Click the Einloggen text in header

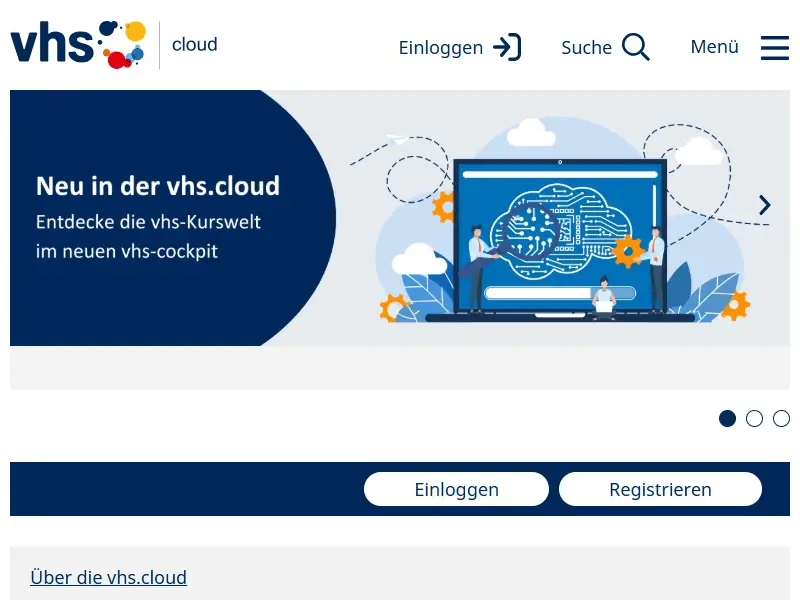[x=441, y=48]
